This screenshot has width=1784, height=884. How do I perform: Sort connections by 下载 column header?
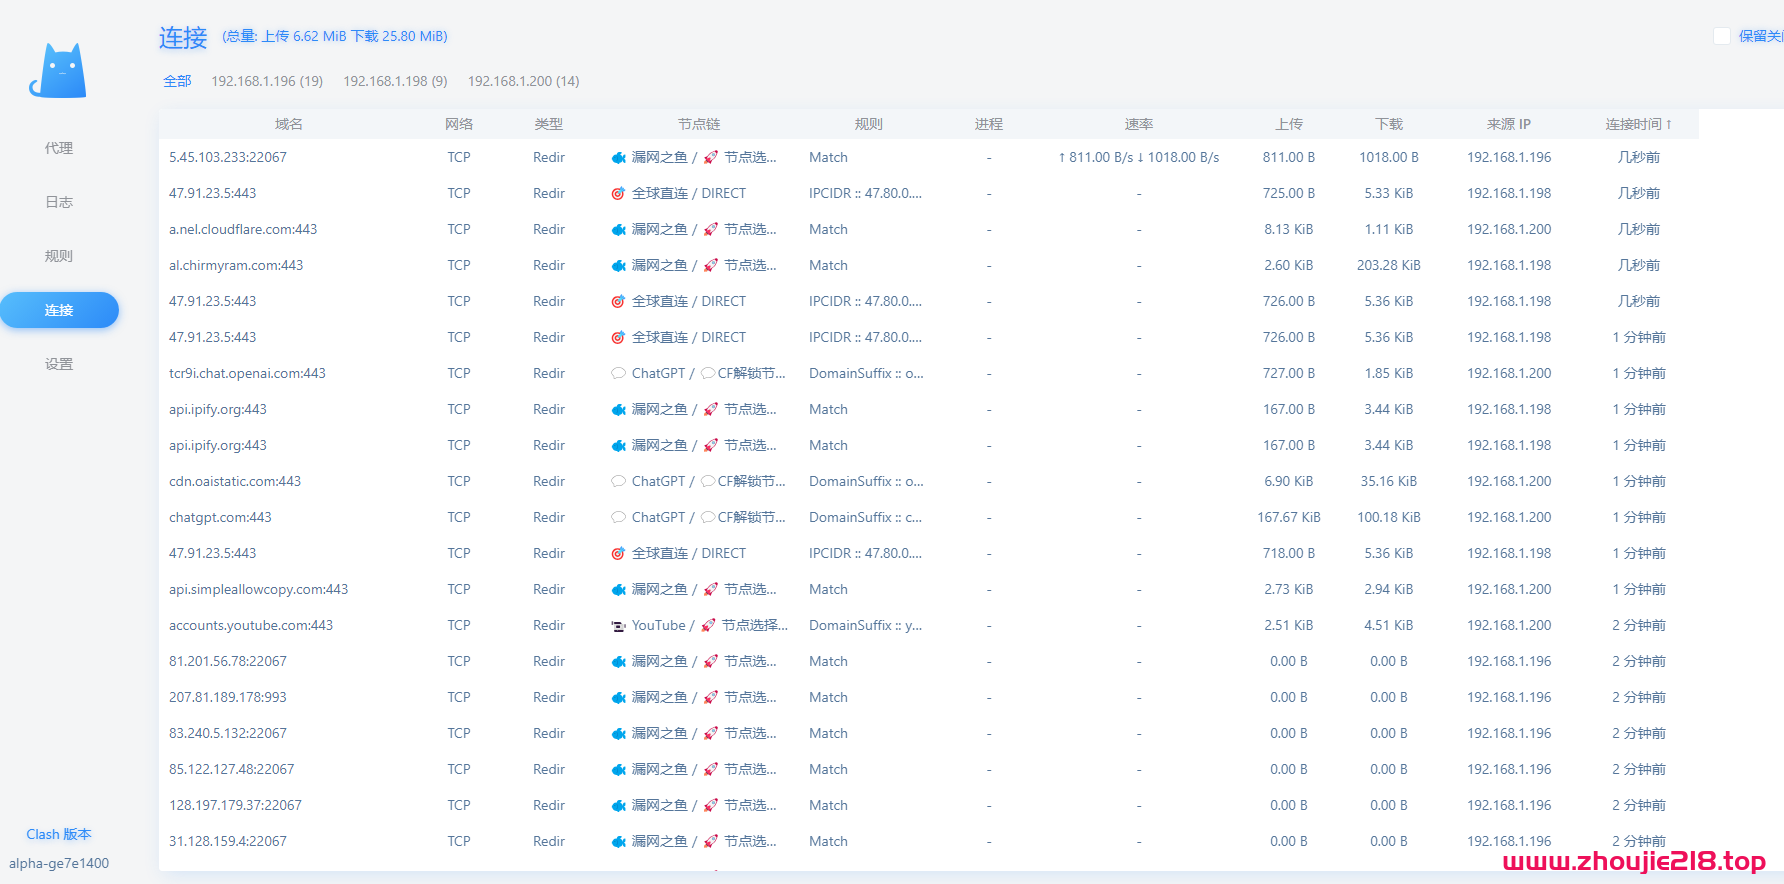click(1388, 124)
